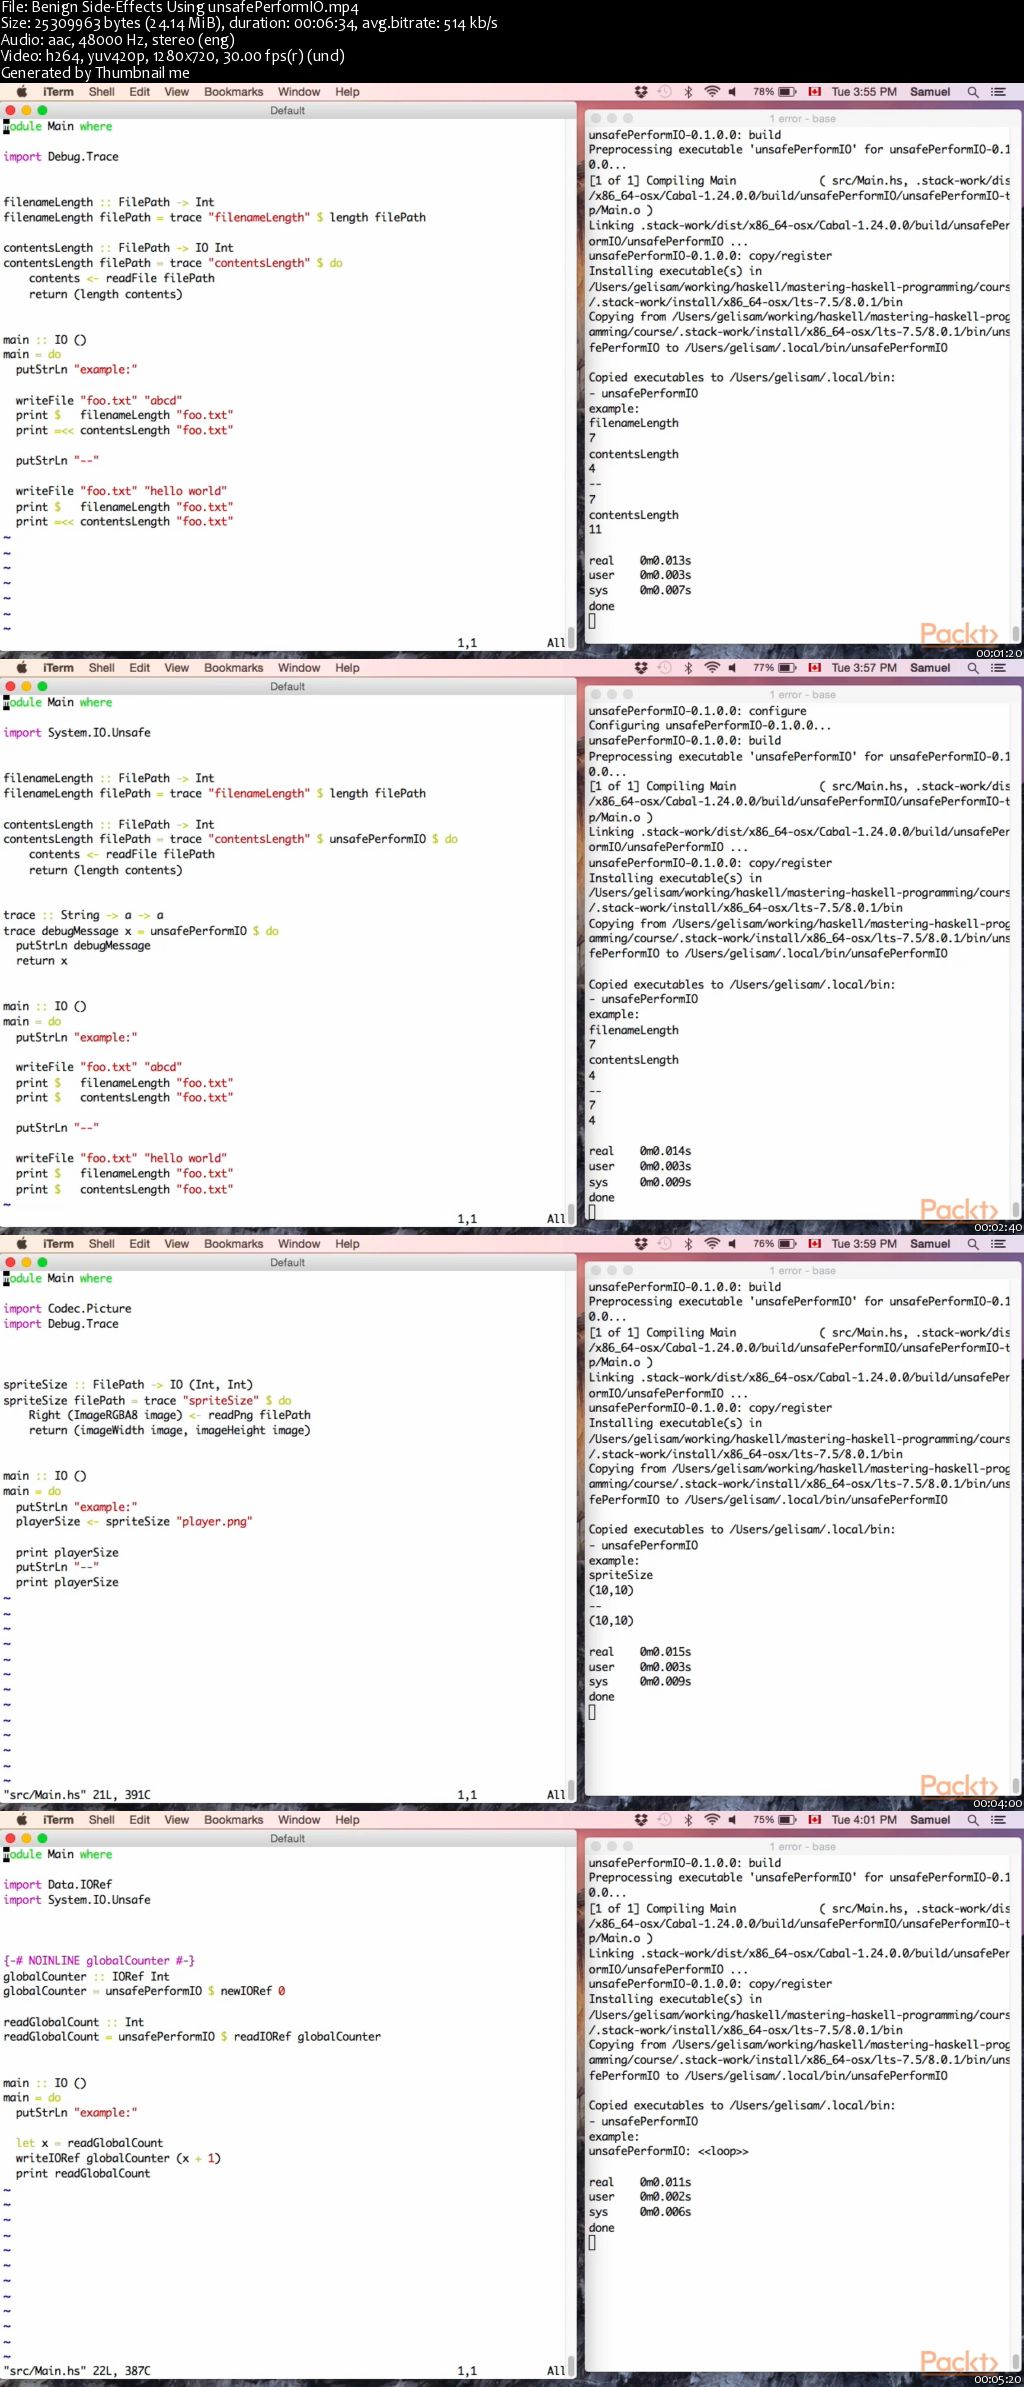Click the Time Machine icon in the 4:01 PM menu bar
The height and width of the screenshot is (2387, 1024).
point(664,1820)
